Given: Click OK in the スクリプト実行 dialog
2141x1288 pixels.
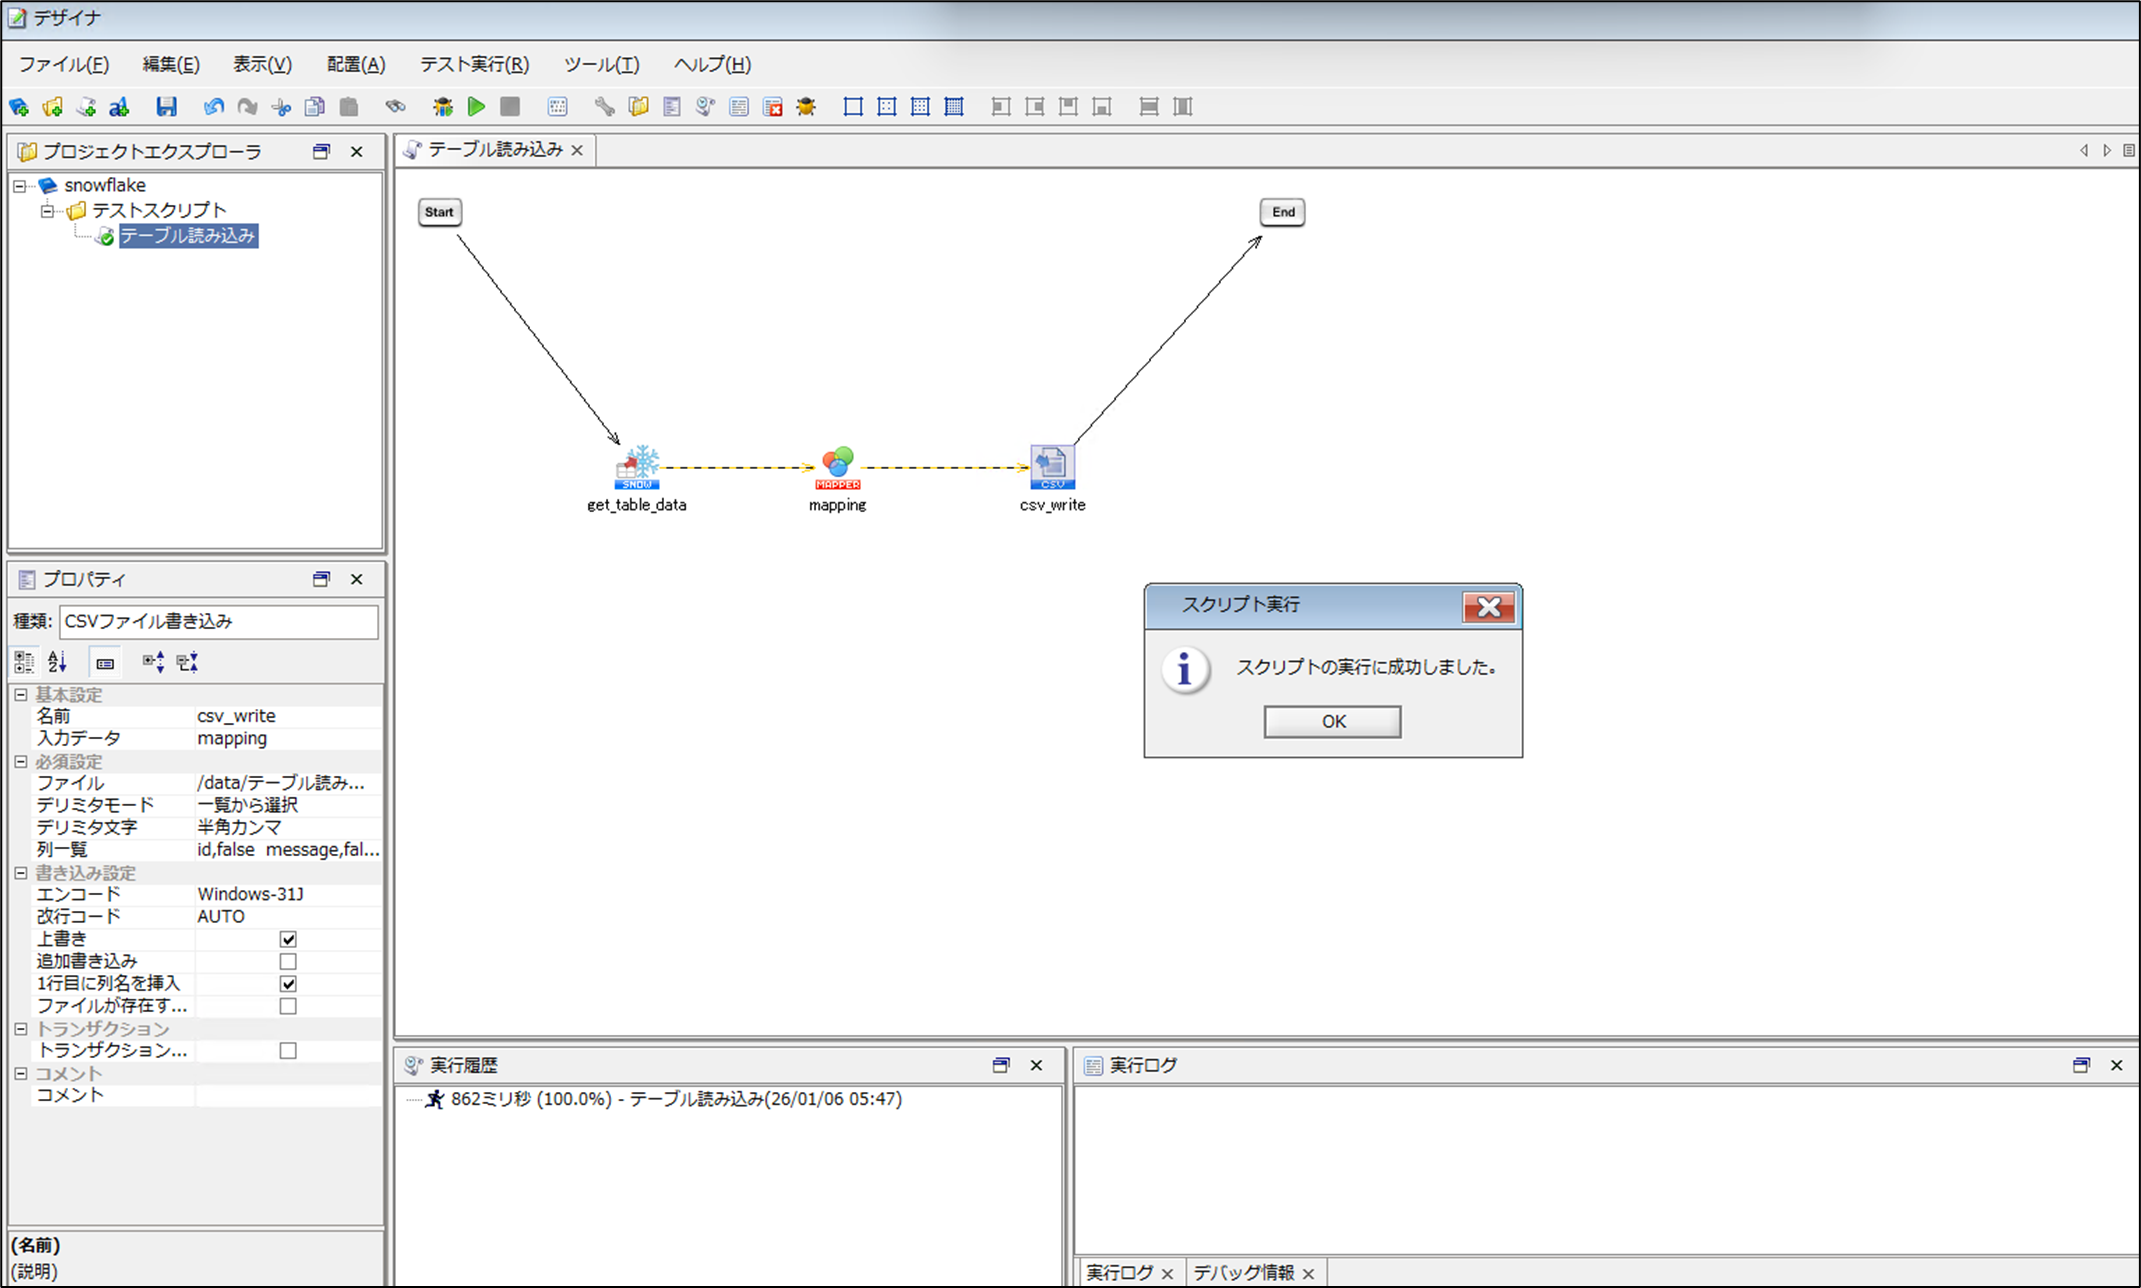Looking at the screenshot, I should (x=1332, y=721).
